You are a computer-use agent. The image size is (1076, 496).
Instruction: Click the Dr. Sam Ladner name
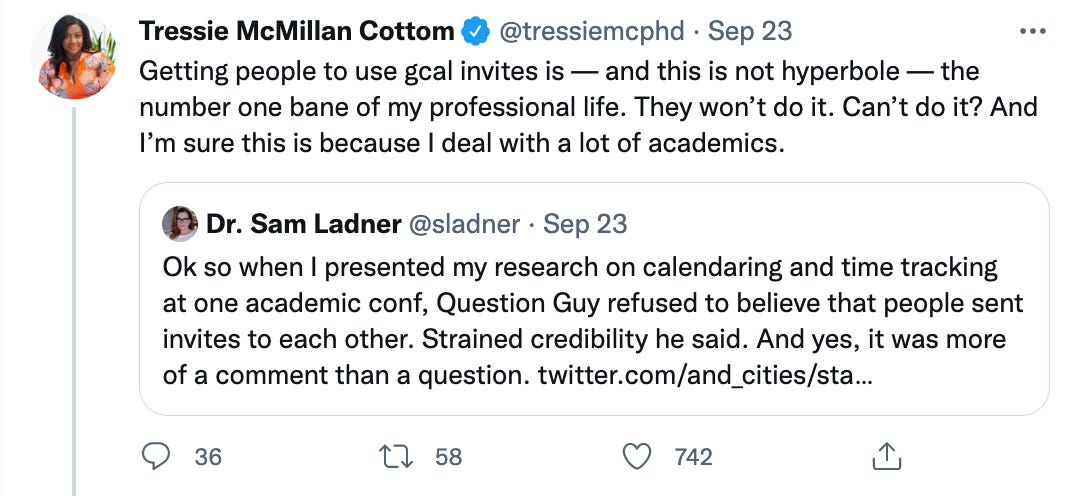point(302,224)
